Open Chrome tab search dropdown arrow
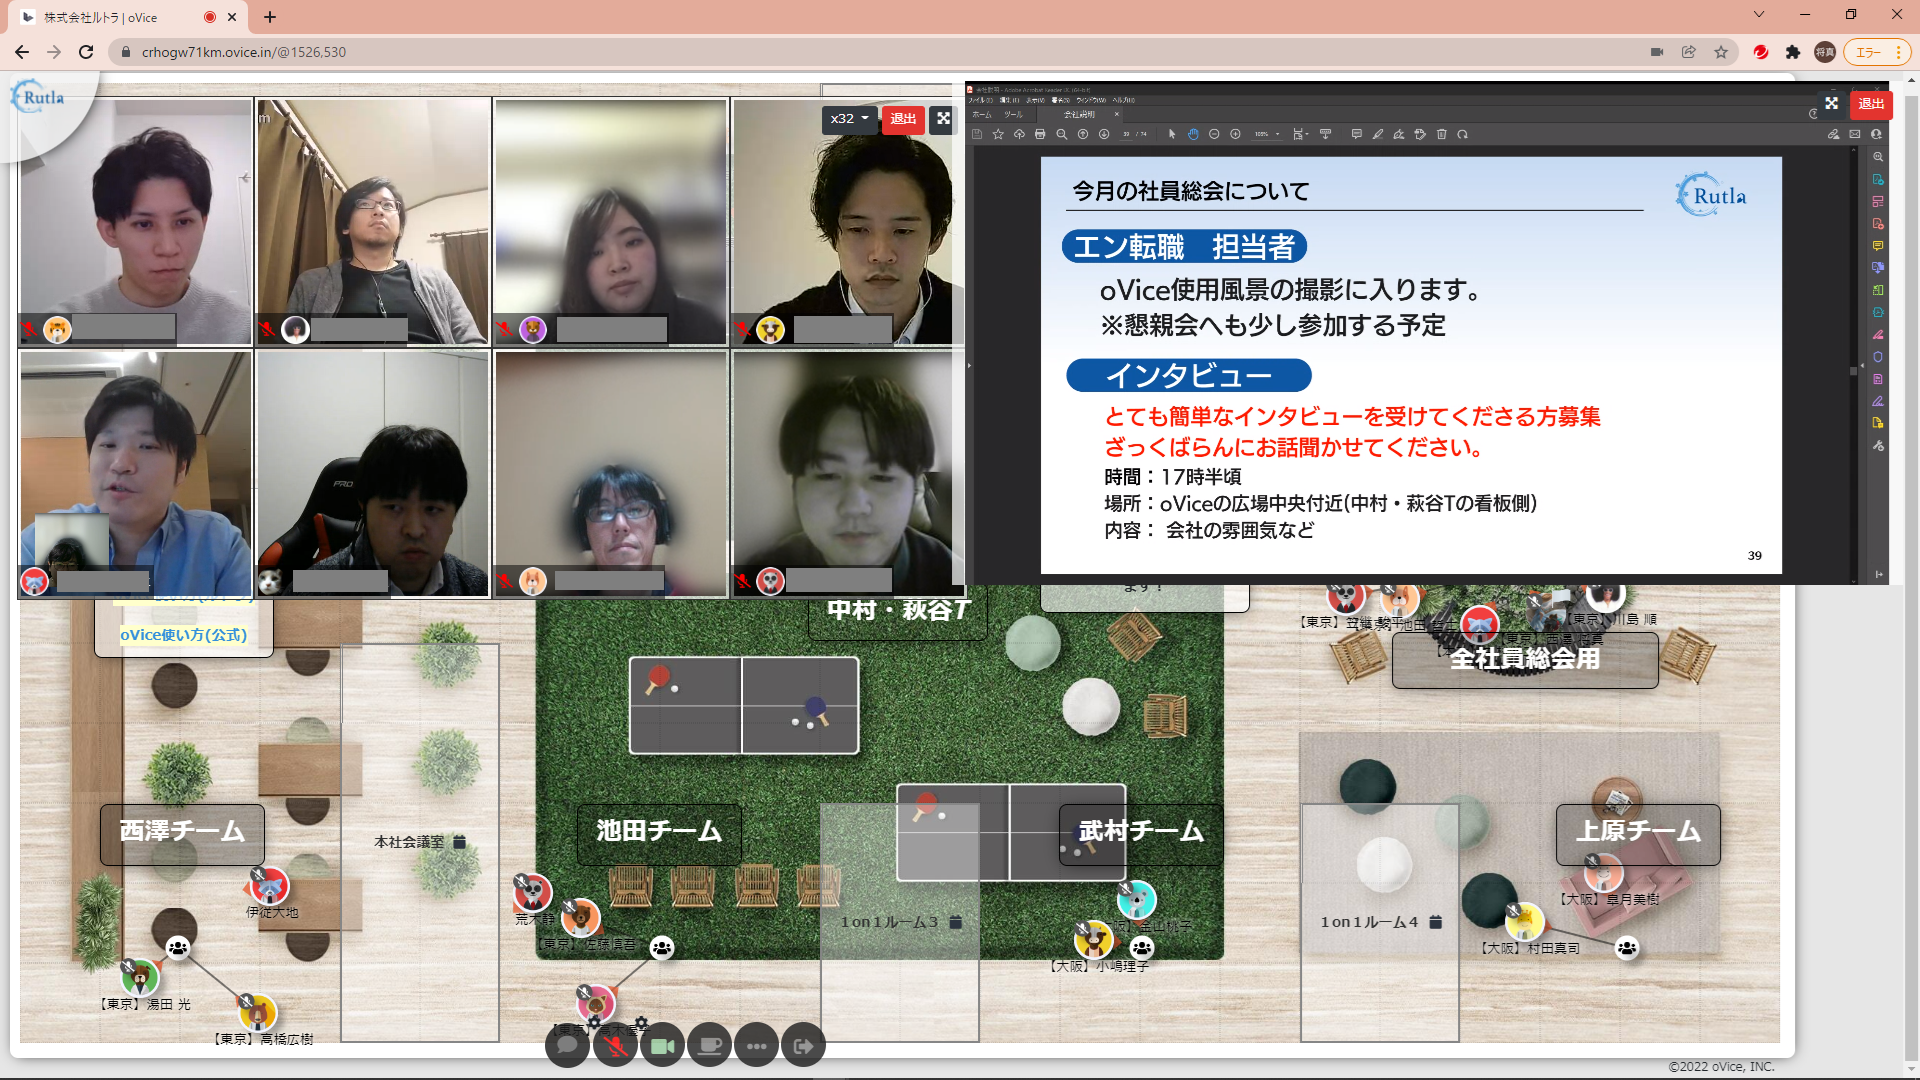Image resolution: width=1920 pixels, height=1080 pixels. click(1759, 15)
